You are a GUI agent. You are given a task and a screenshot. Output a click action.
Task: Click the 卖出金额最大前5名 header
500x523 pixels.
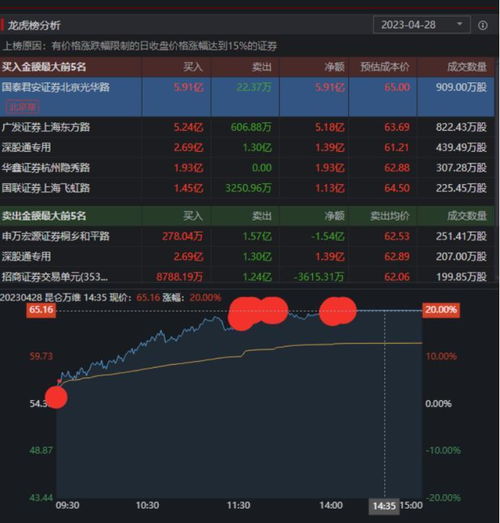[x=44, y=216]
